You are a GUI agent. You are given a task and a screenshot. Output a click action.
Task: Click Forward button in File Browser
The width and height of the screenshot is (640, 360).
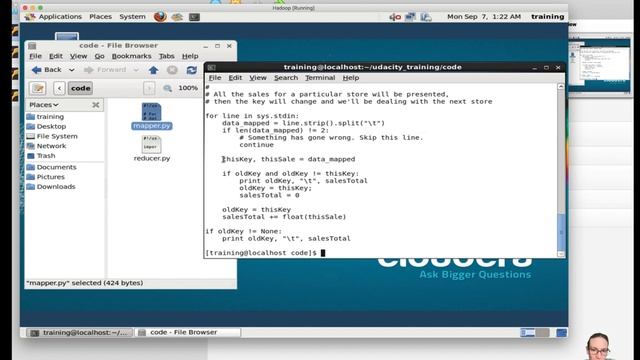105,70
